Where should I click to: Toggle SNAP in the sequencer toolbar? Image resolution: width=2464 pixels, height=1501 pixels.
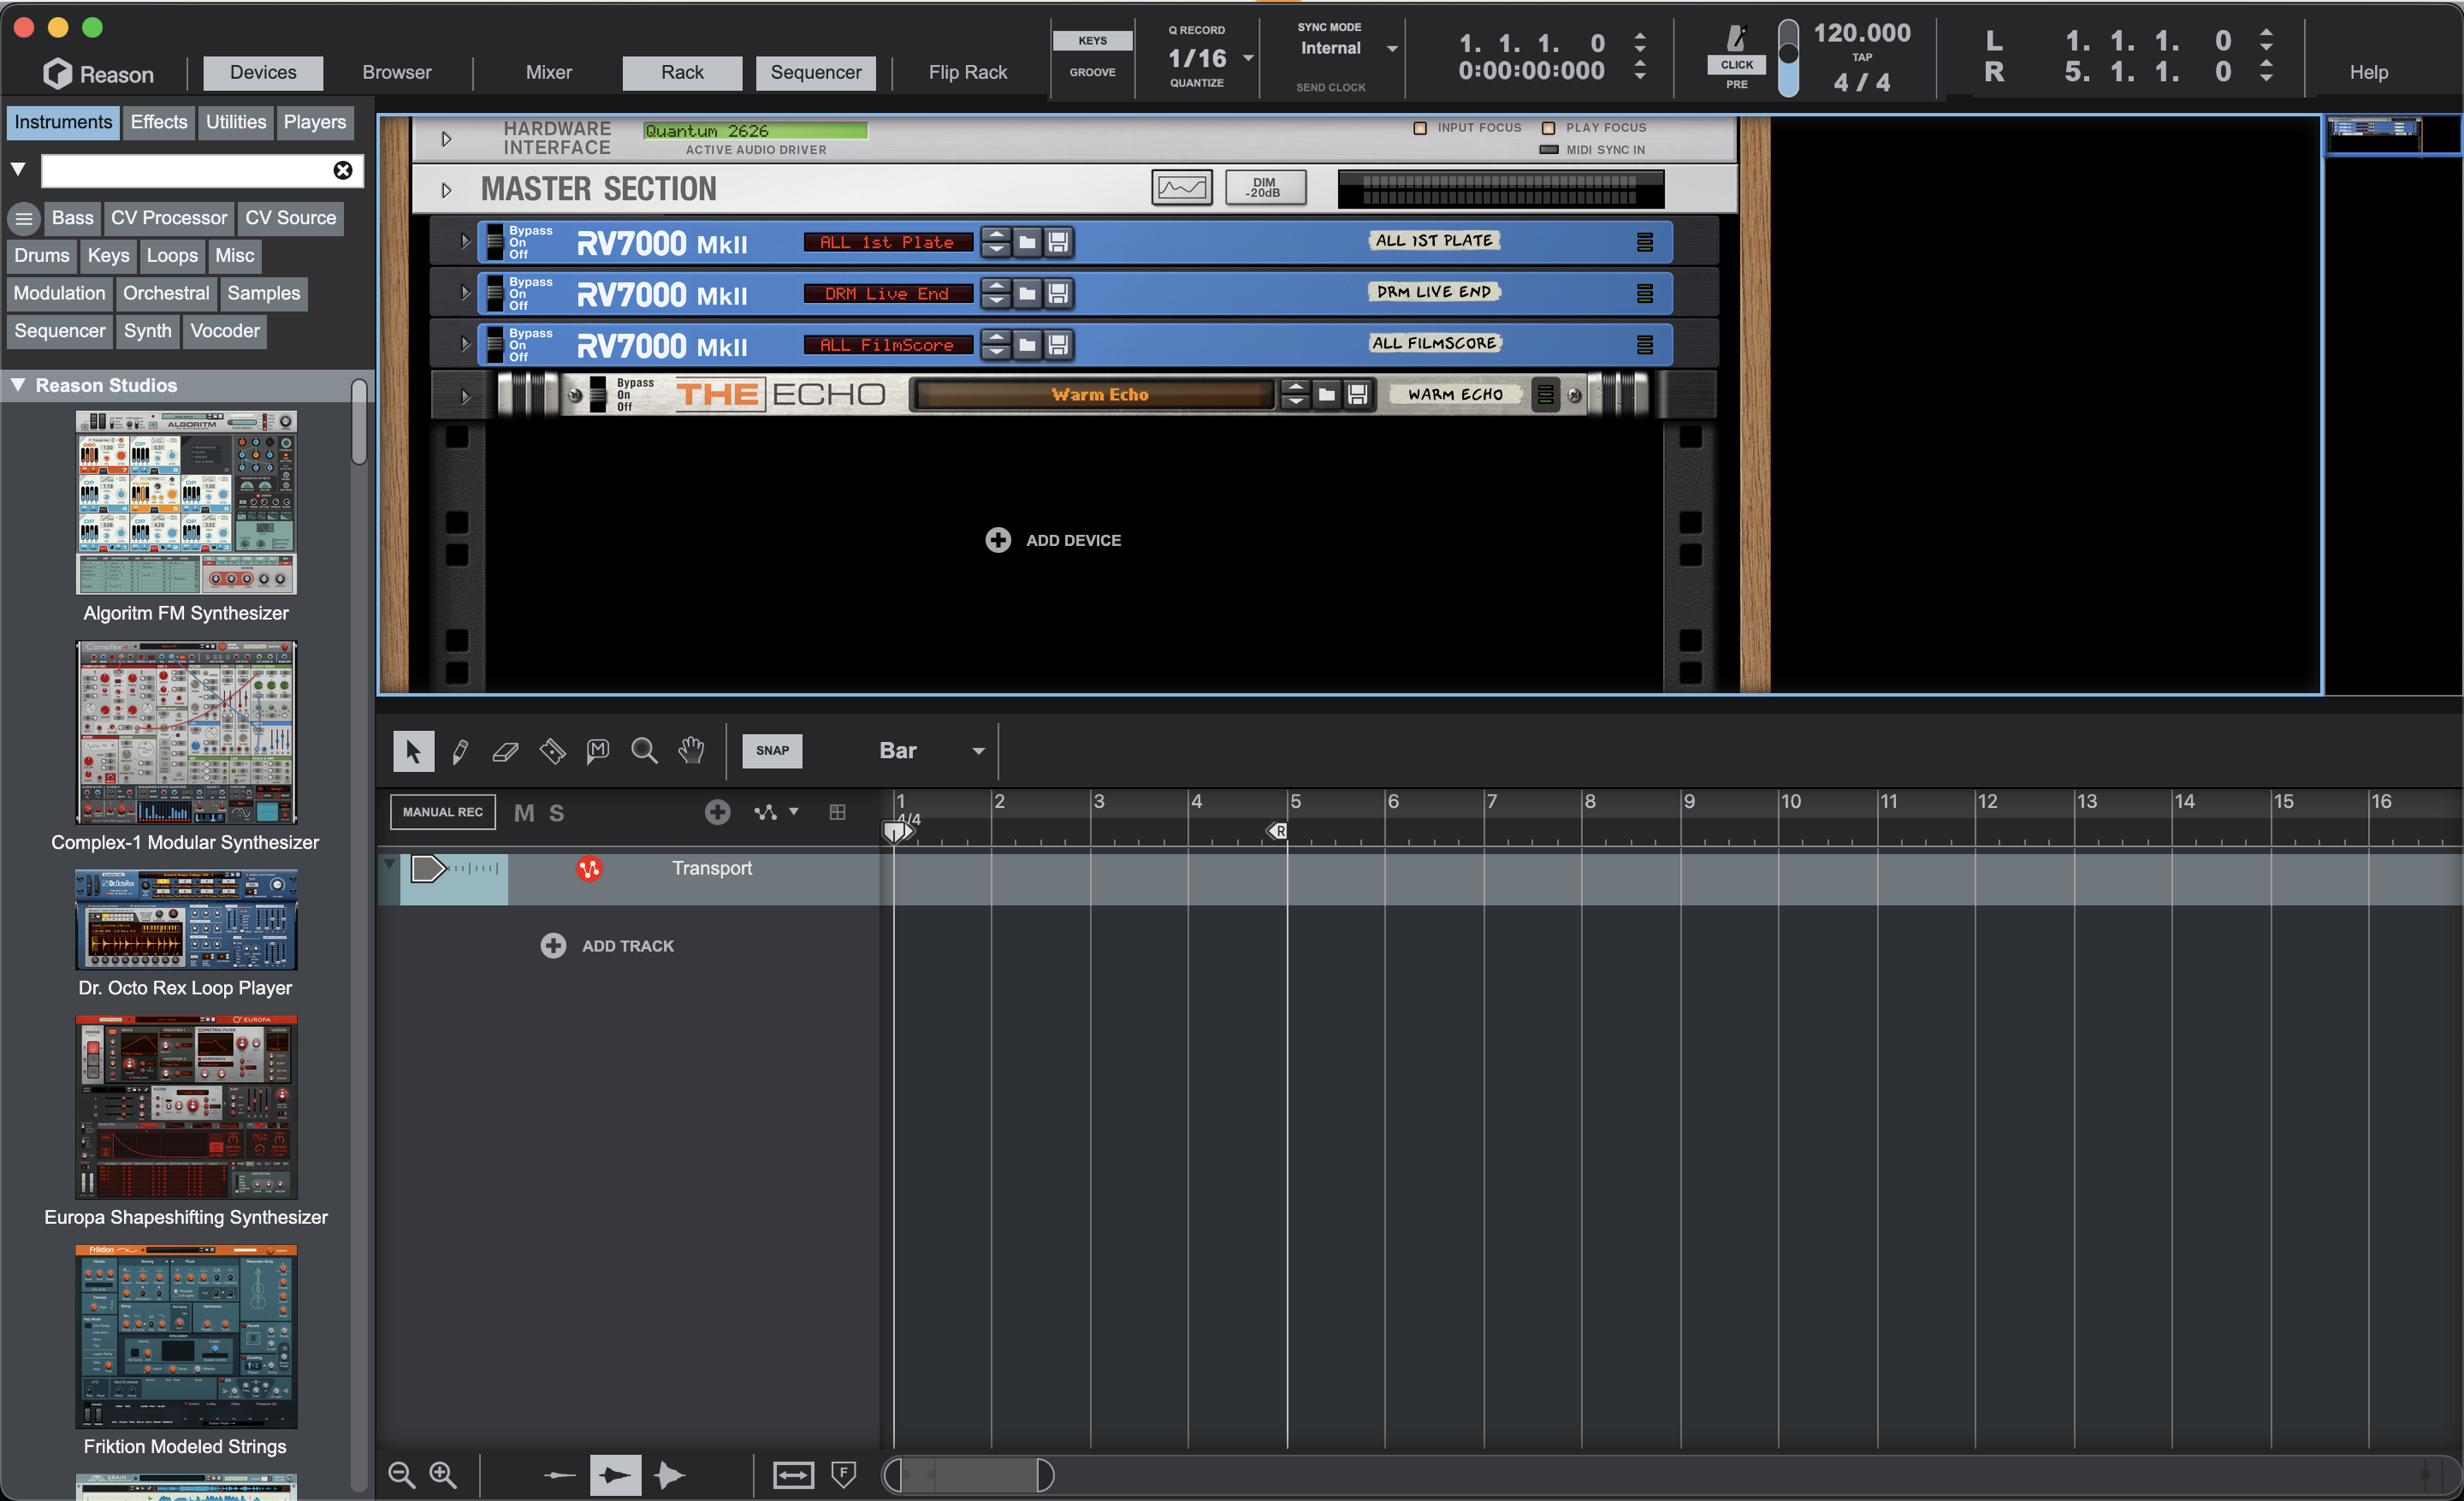click(x=772, y=751)
